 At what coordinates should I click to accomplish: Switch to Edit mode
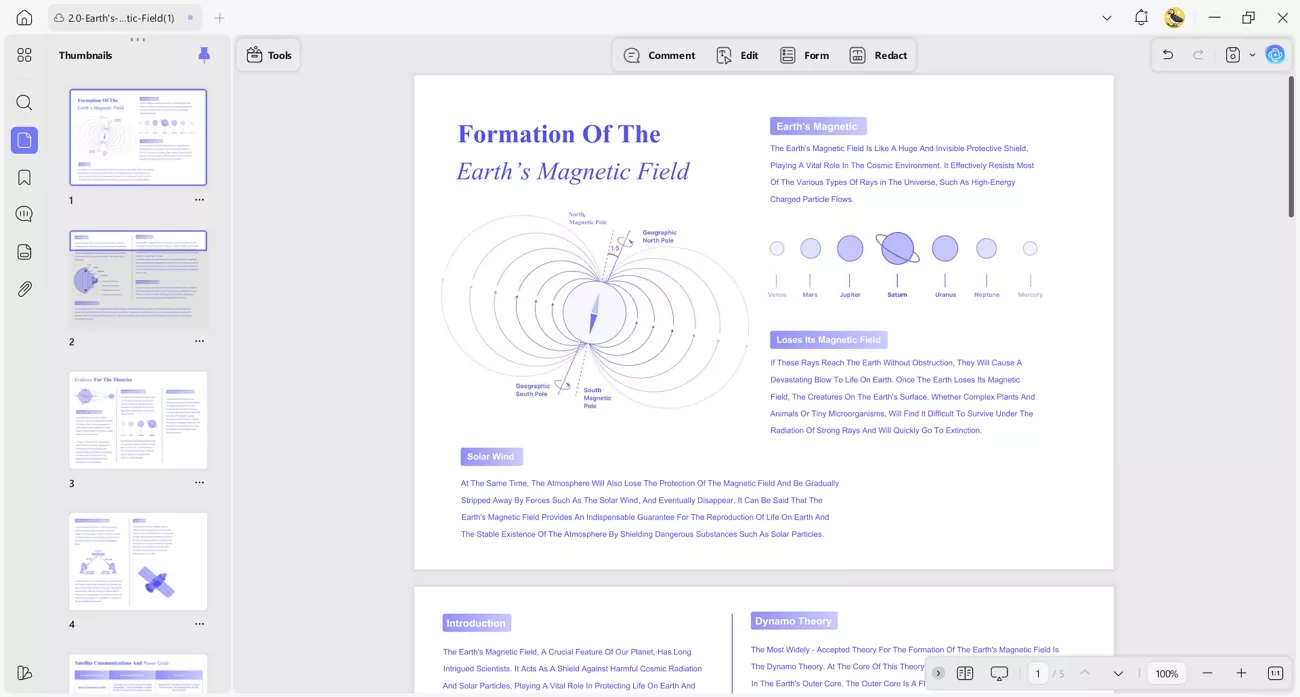(737, 55)
